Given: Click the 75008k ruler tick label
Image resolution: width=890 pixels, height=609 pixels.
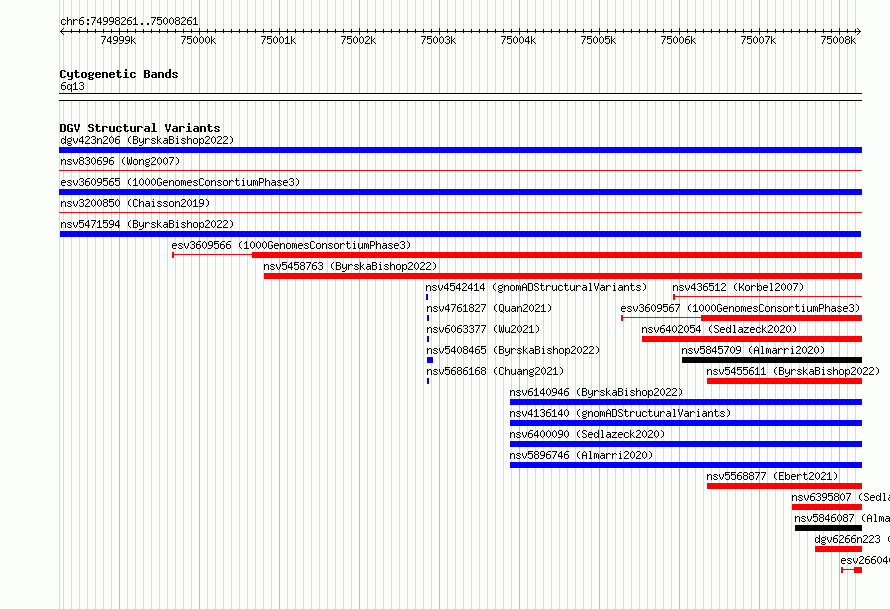Looking at the screenshot, I should (838, 40).
